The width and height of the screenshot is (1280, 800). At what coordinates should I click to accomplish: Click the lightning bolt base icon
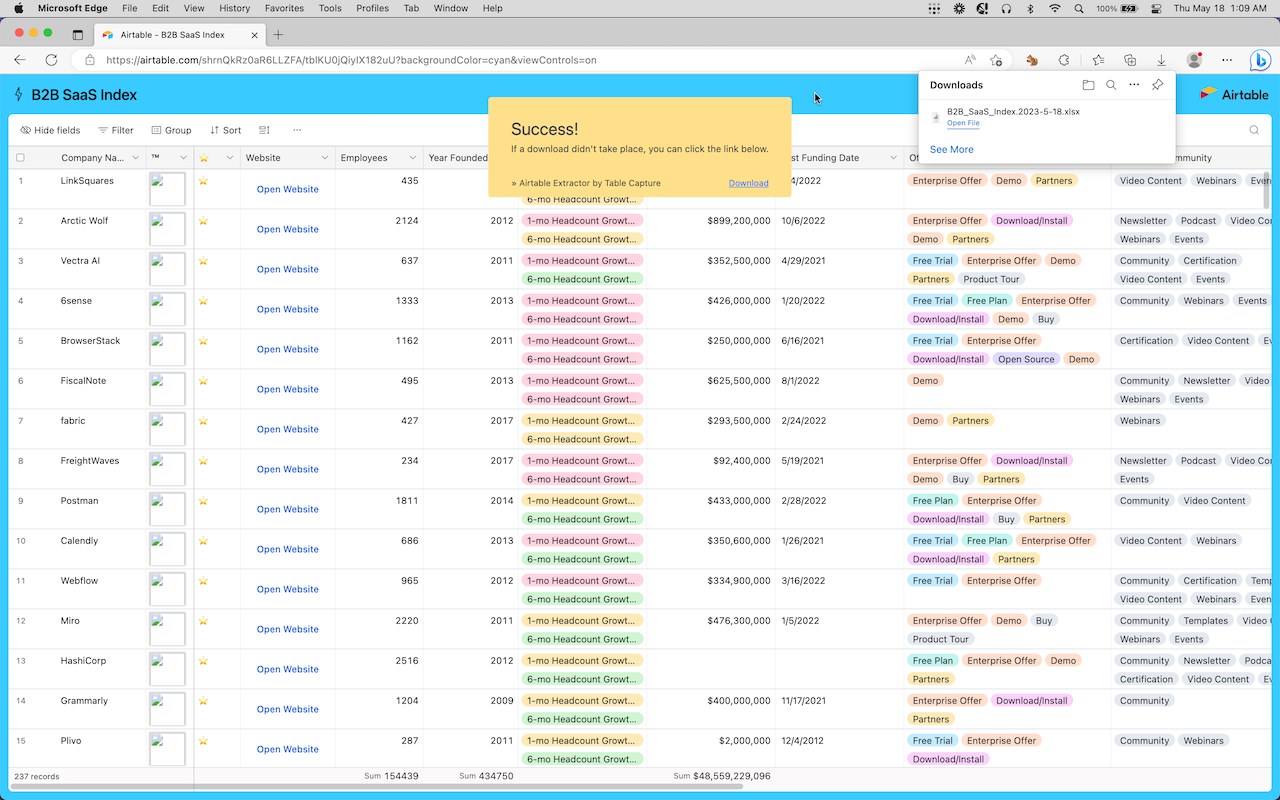point(18,95)
